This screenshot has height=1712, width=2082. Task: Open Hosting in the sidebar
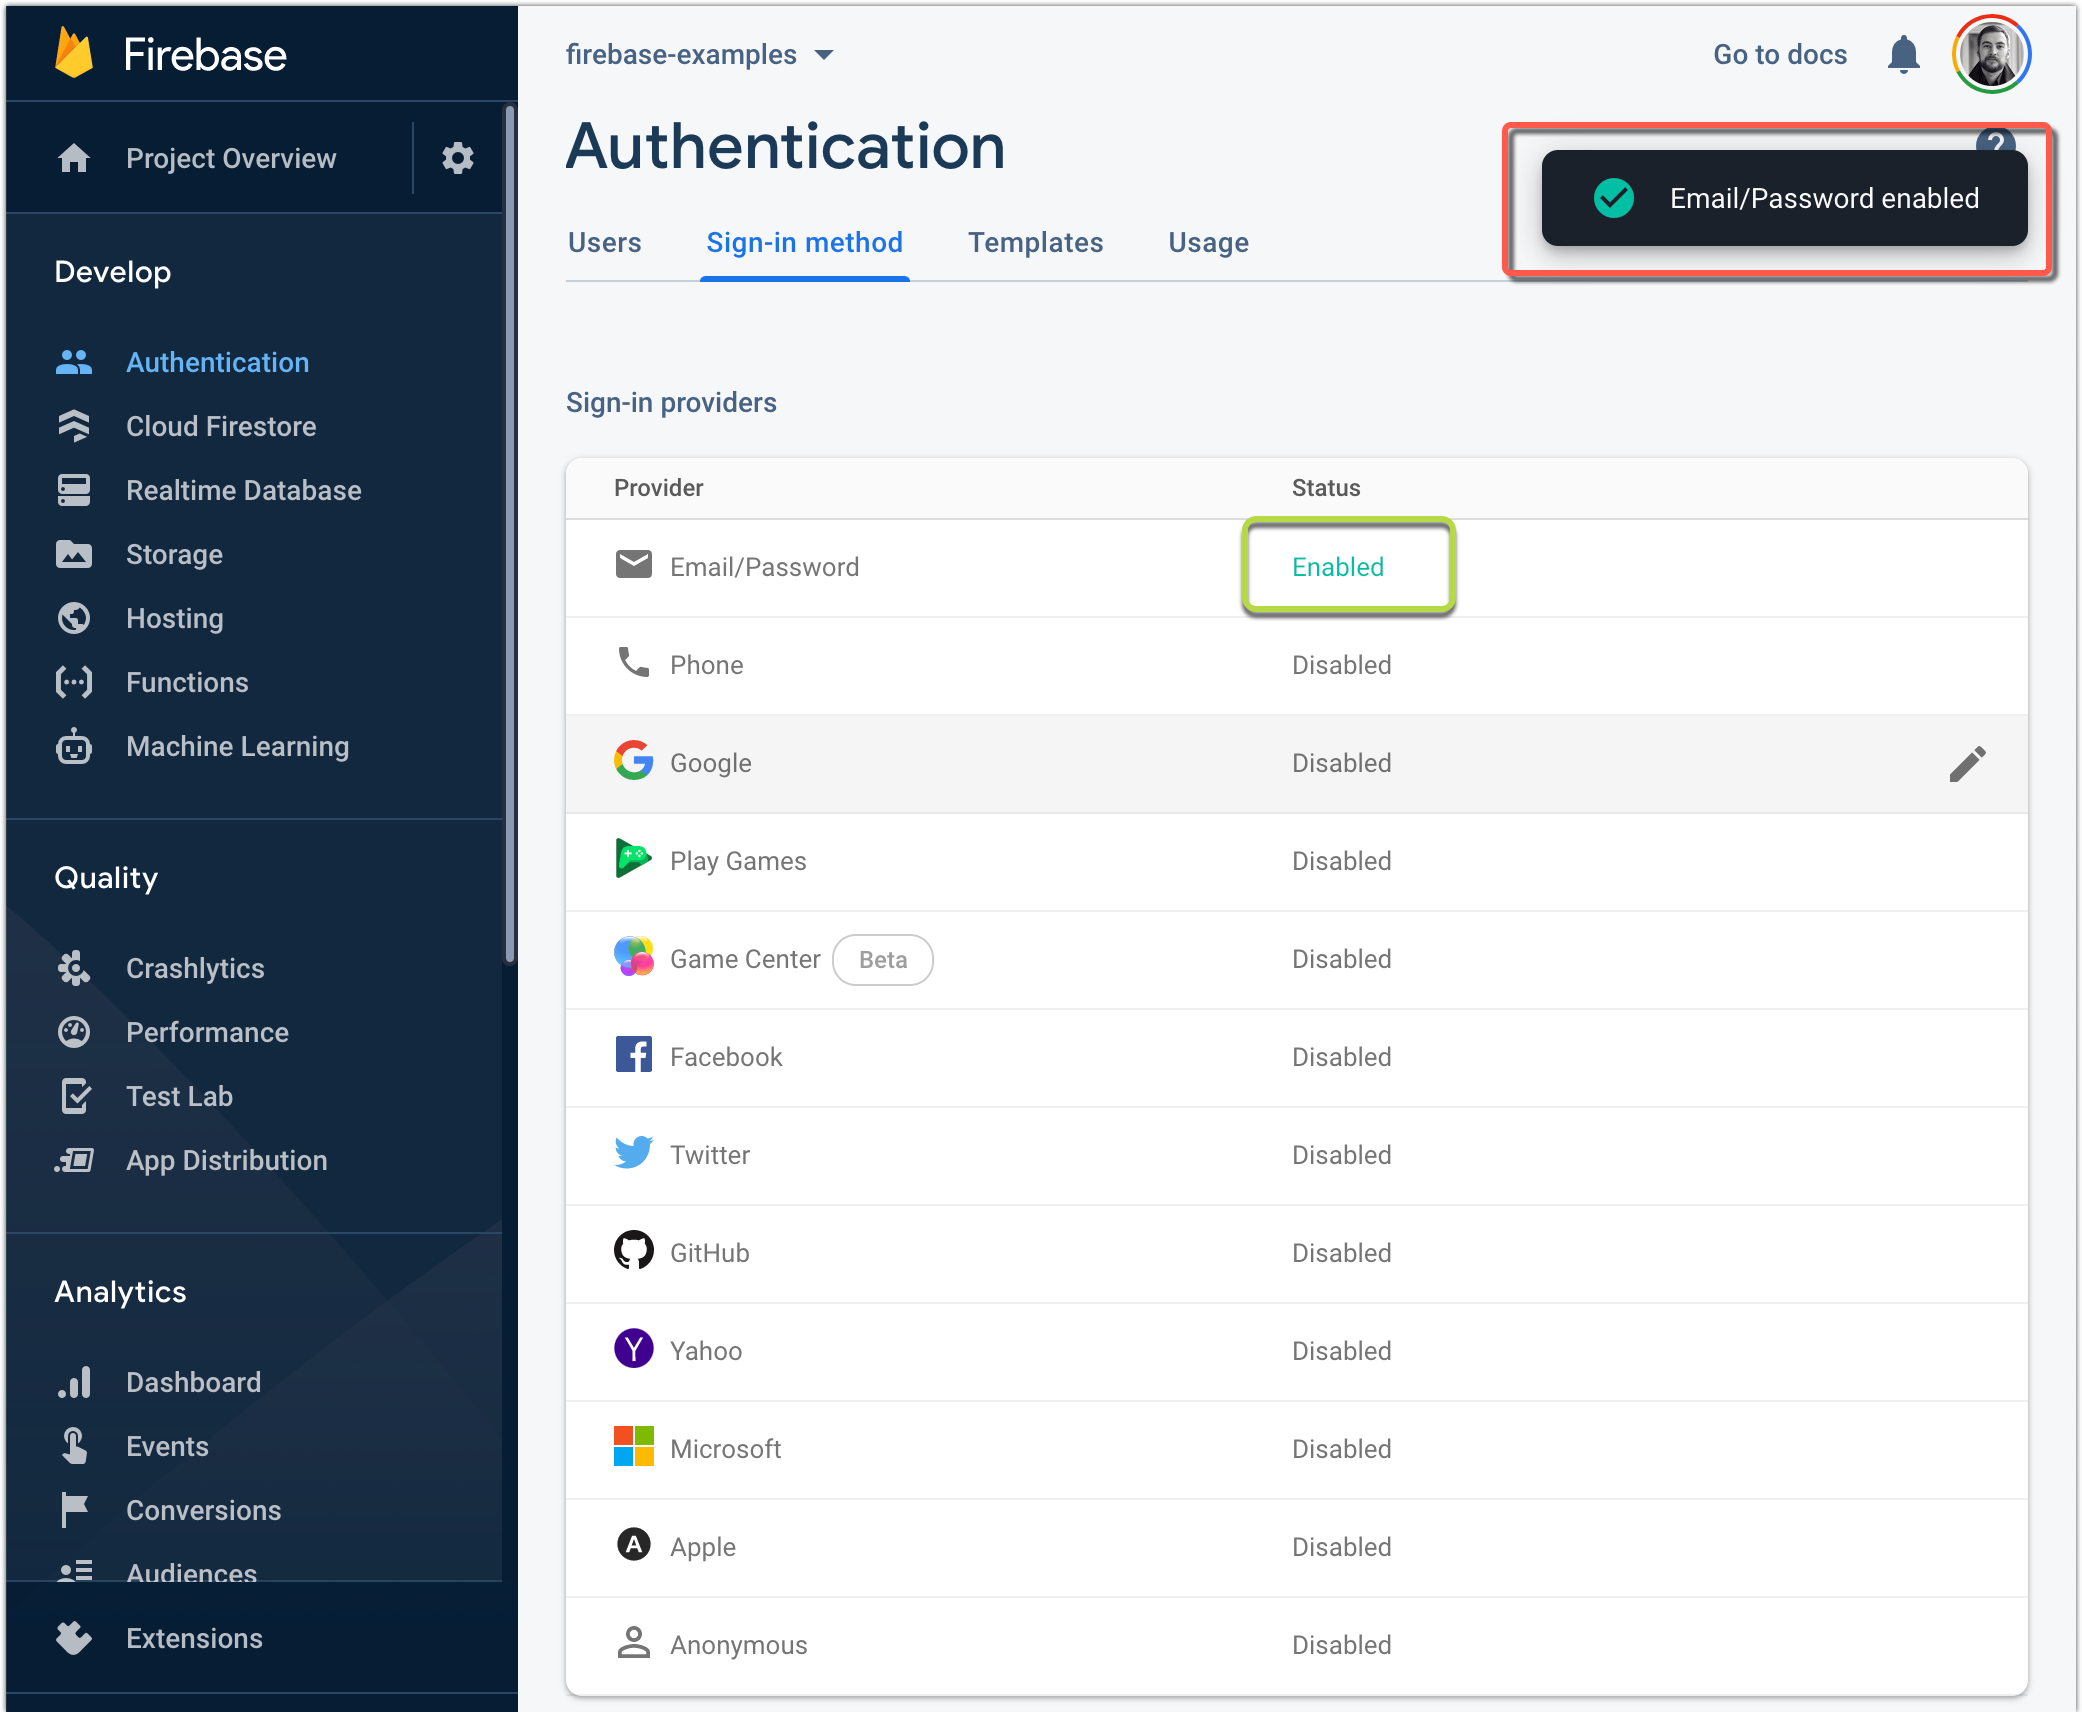pyautogui.click(x=175, y=618)
